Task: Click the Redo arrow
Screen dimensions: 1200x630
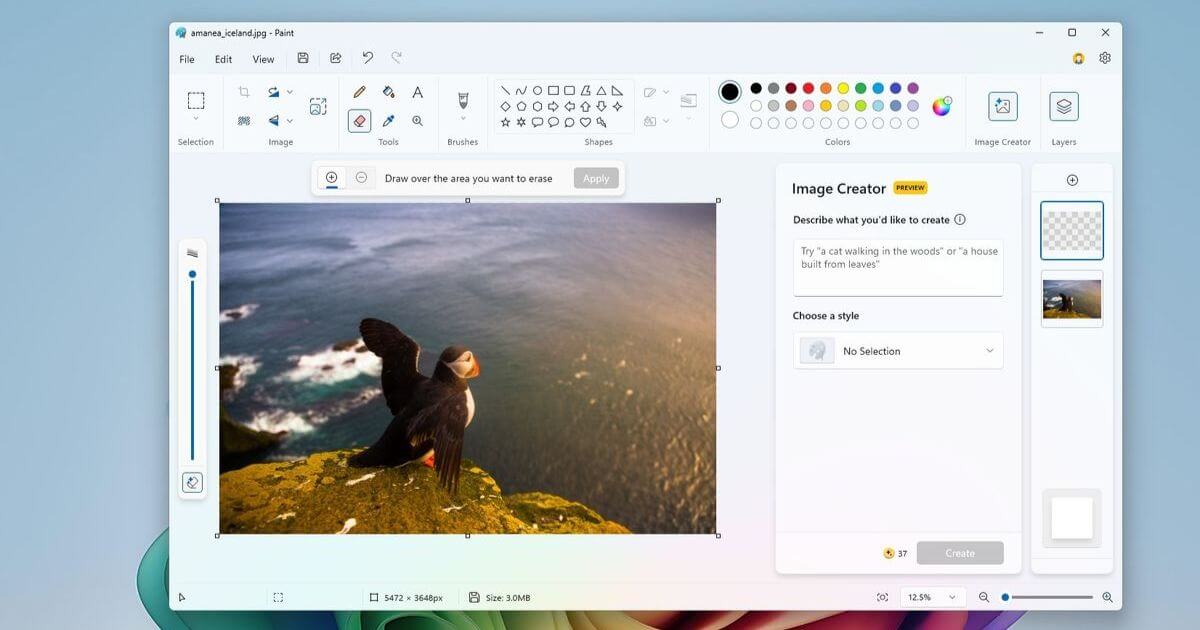Action: 397,58
